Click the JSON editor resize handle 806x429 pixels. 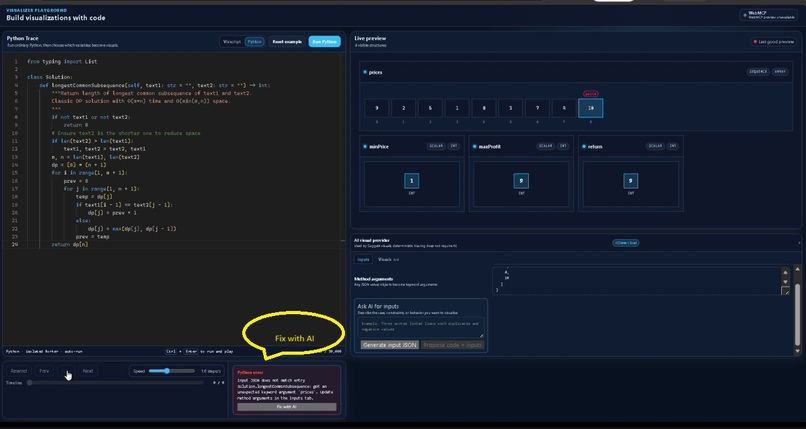point(785,291)
